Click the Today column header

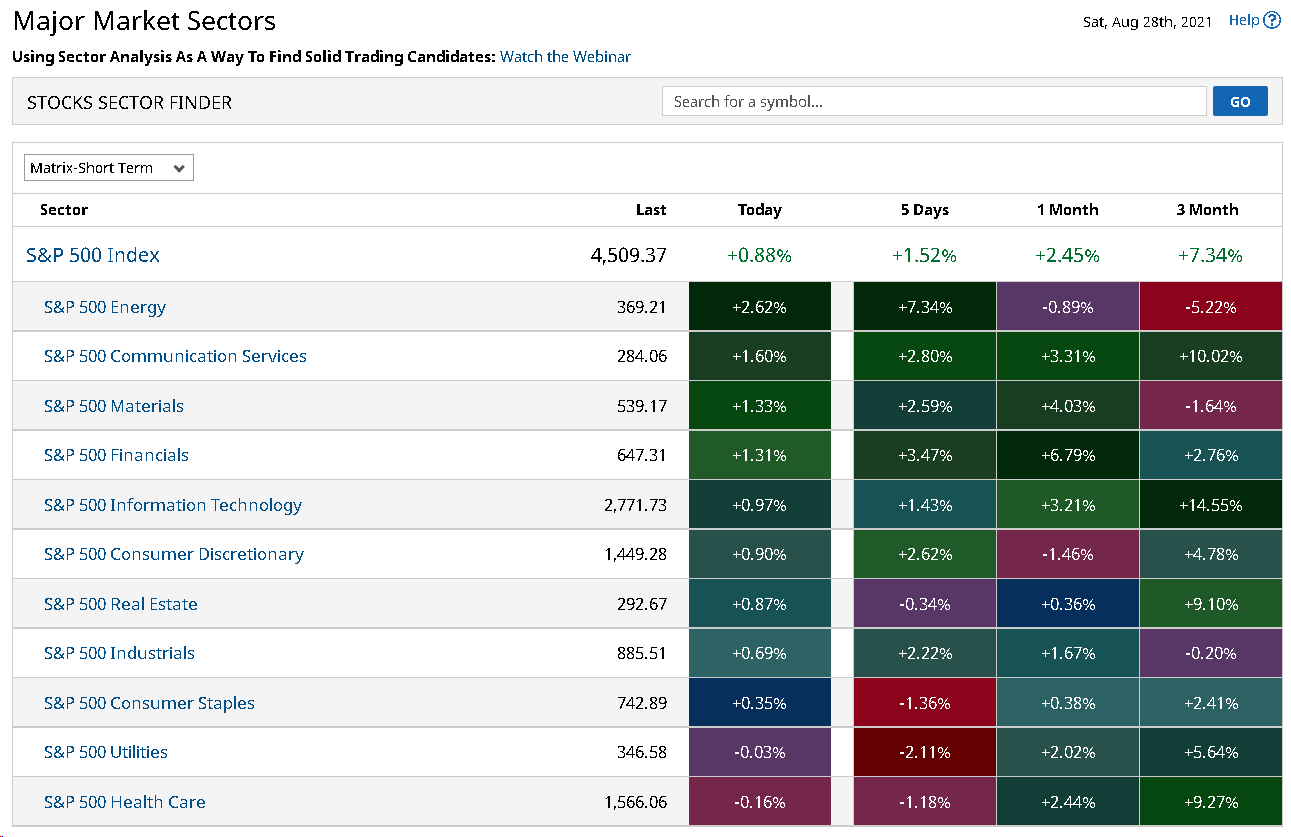pos(760,210)
